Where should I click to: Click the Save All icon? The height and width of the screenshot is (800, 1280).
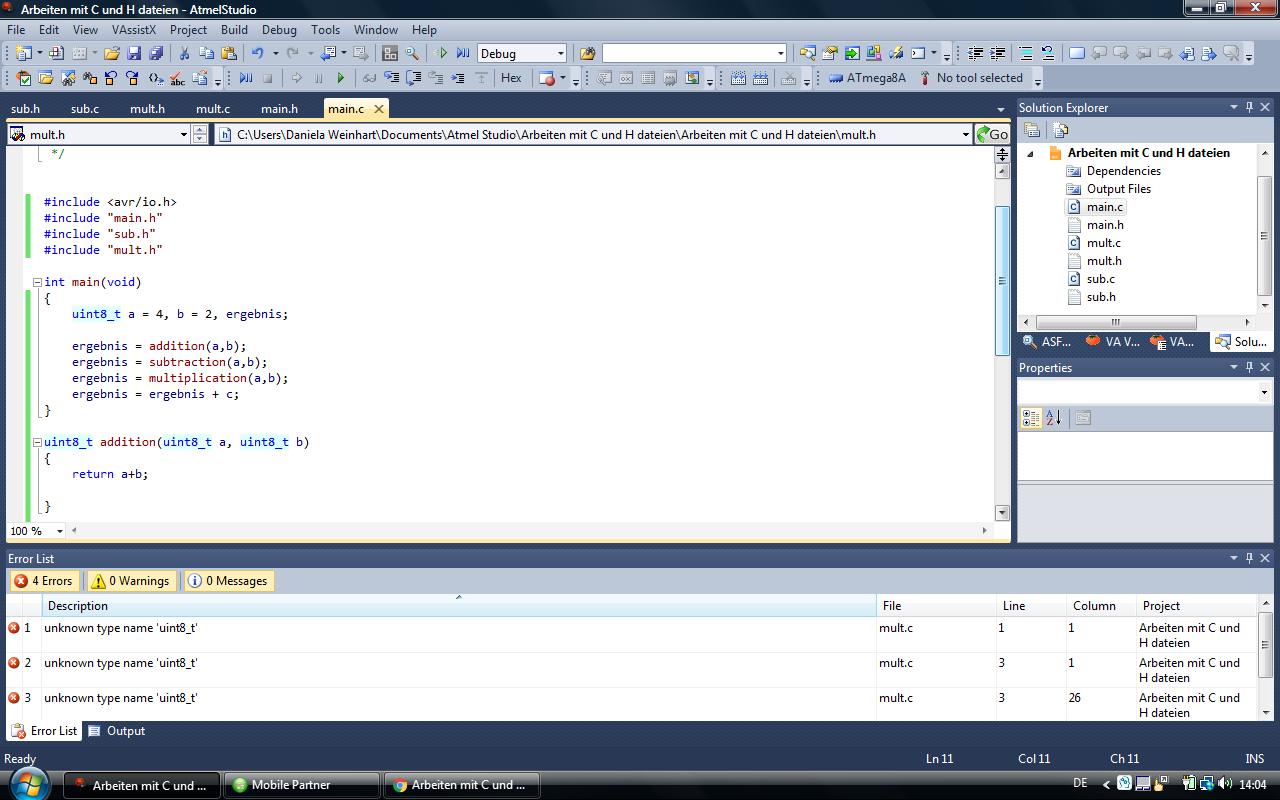[156, 53]
